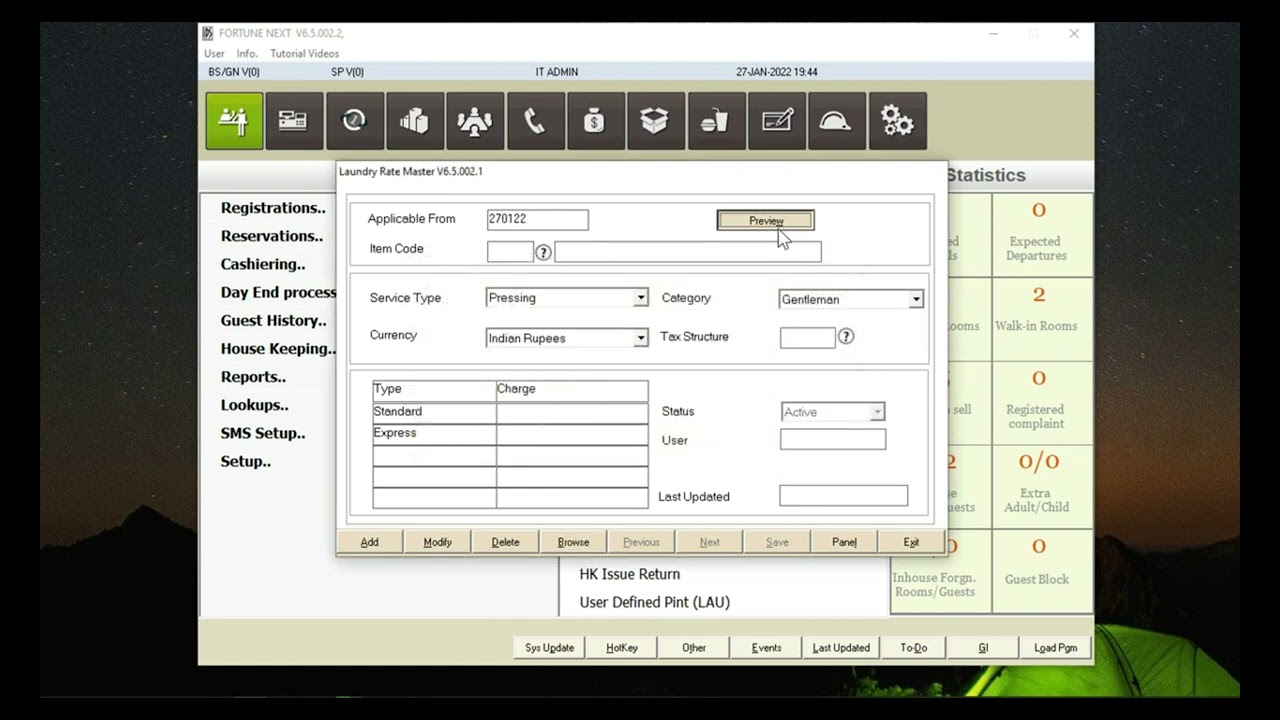
Task: Open Cashiering.. in the side menu
Action: (x=263, y=264)
